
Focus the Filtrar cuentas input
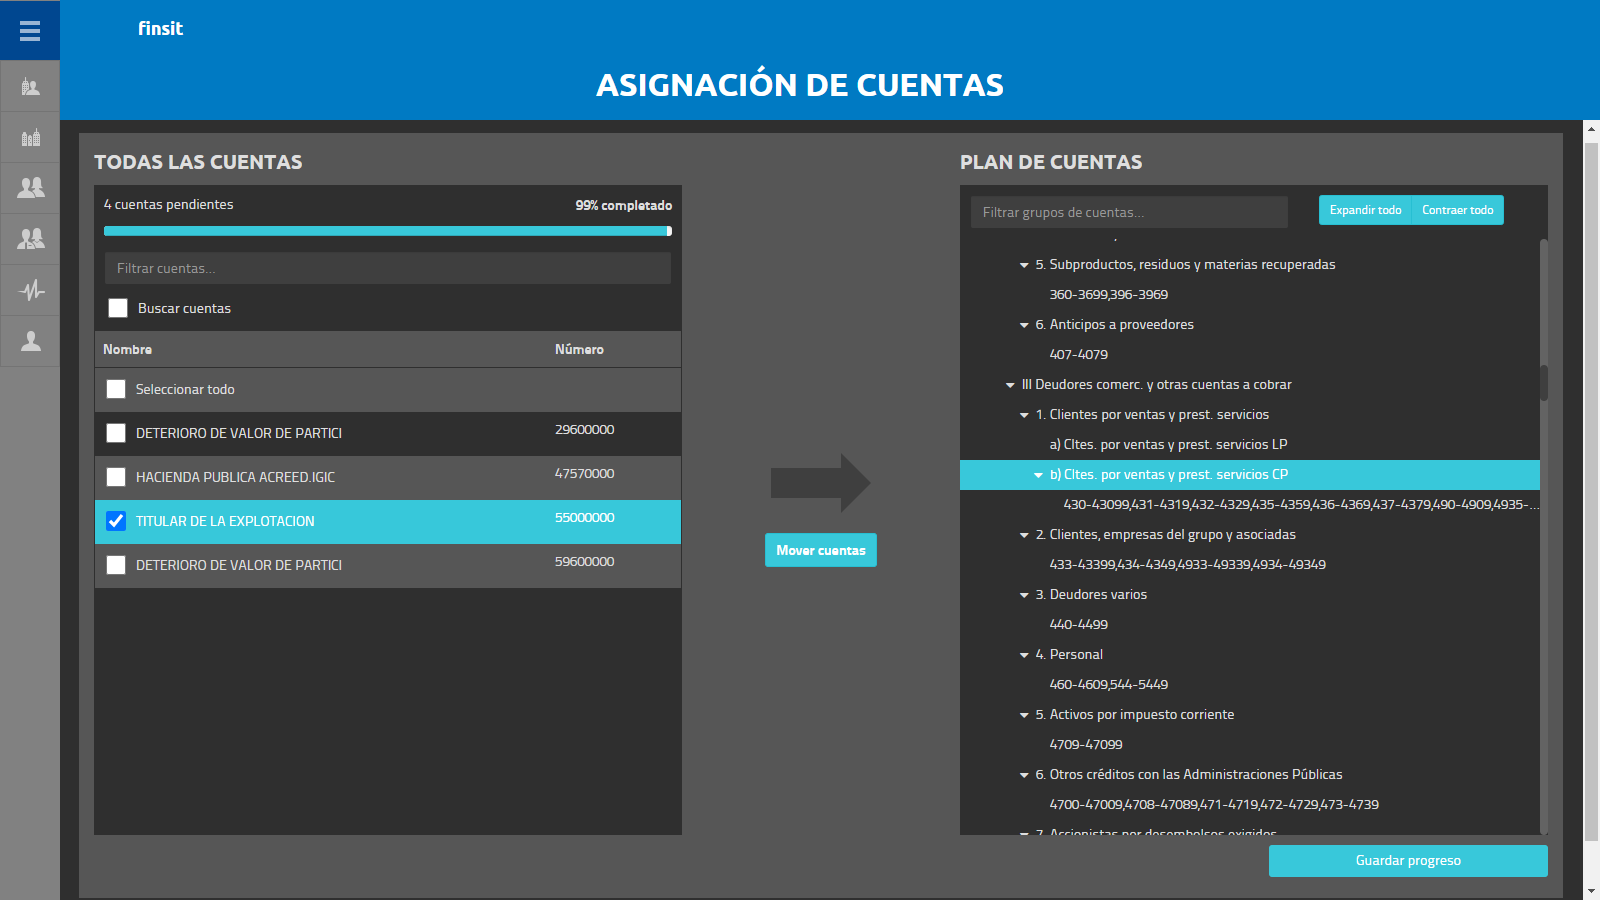[x=388, y=268]
